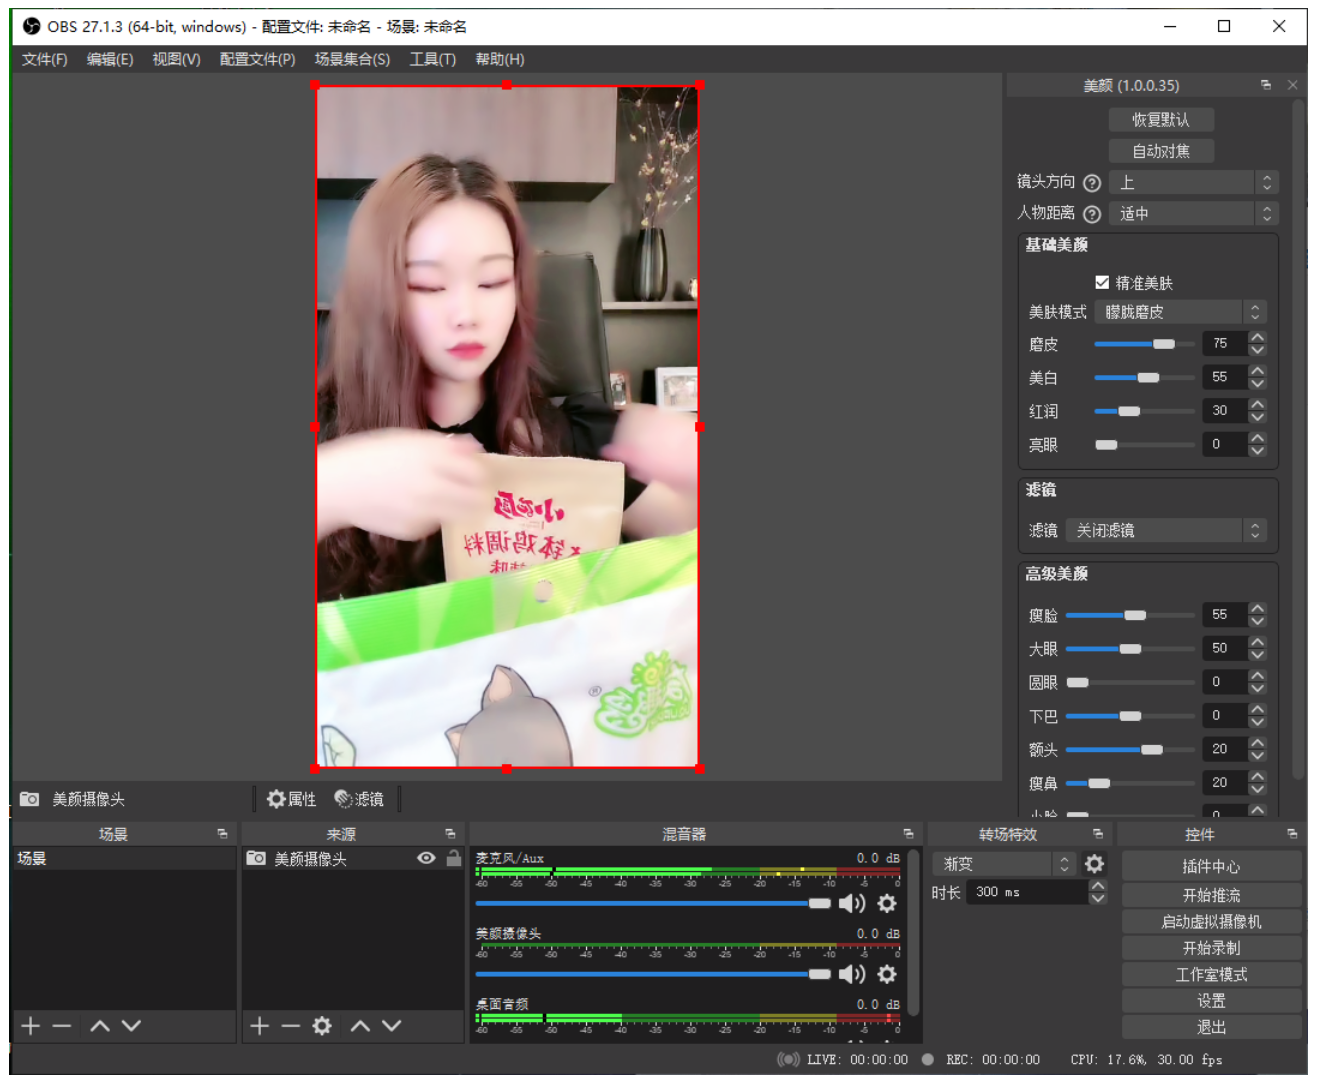
Task: Click the 恢复默认 button
Action: point(1162,120)
